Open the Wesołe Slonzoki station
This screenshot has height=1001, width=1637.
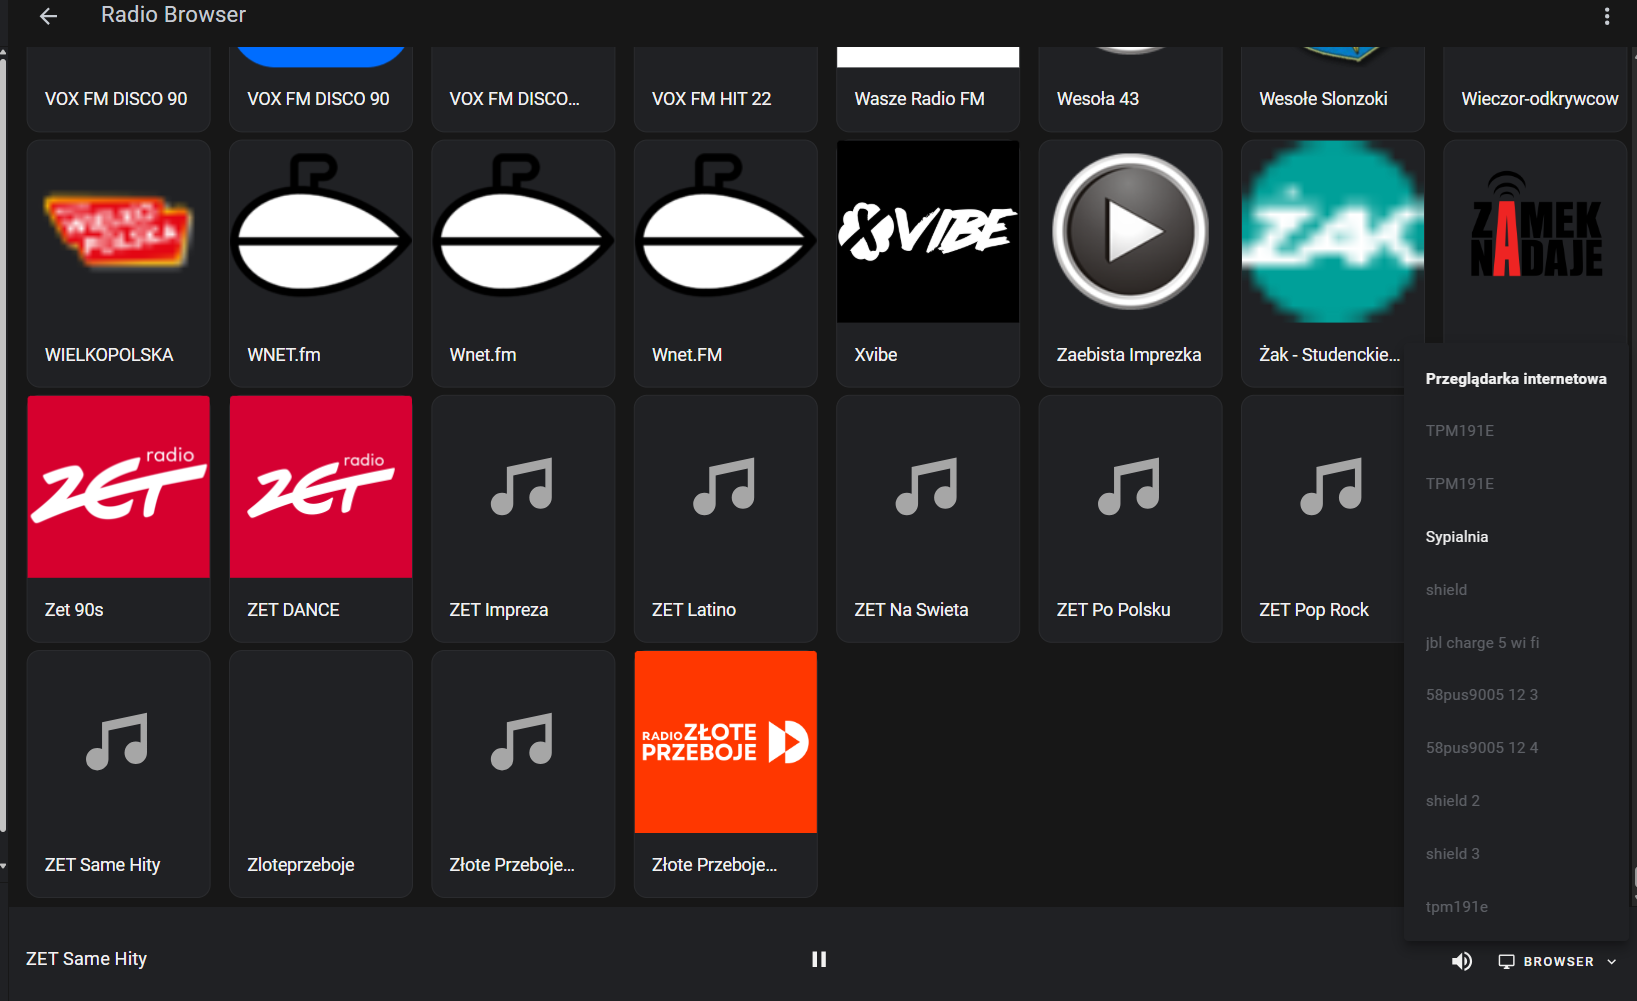pyautogui.click(x=1333, y=89)
